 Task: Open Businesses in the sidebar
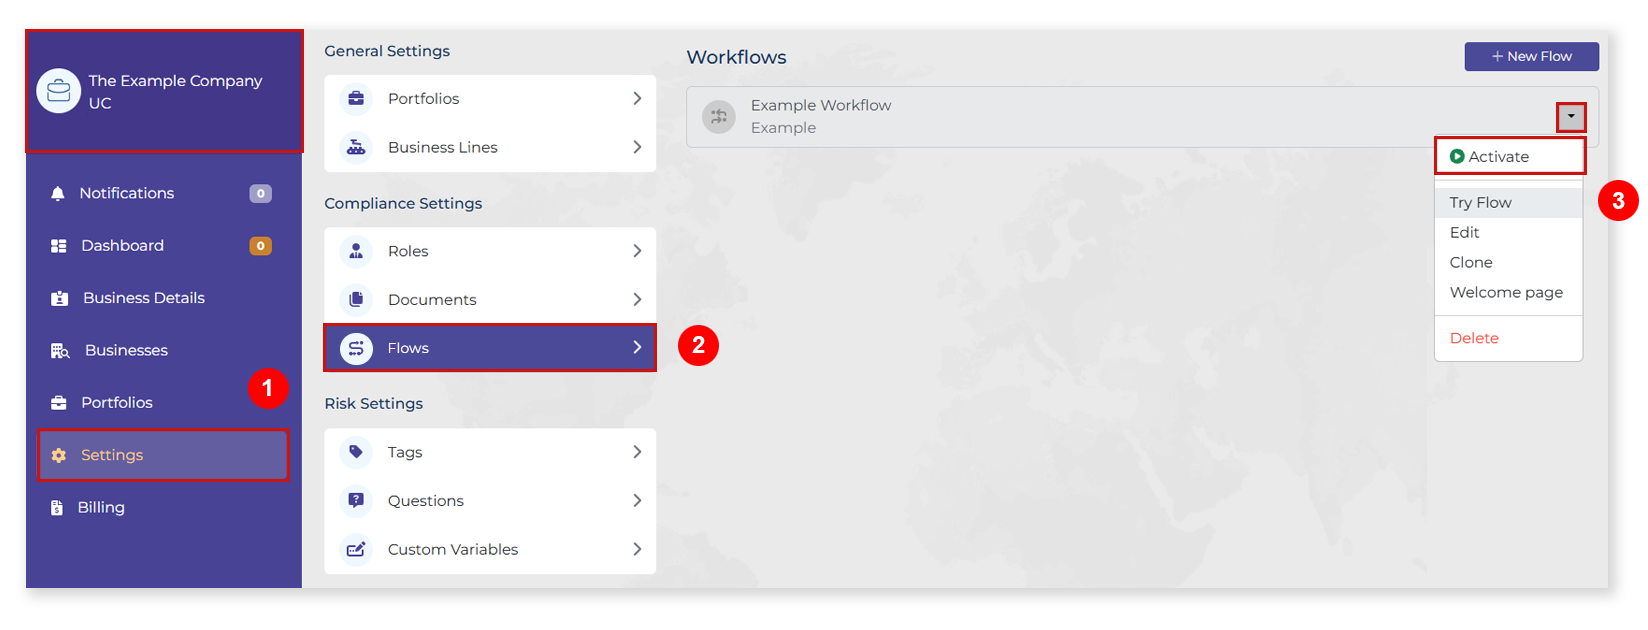(163, 351)
